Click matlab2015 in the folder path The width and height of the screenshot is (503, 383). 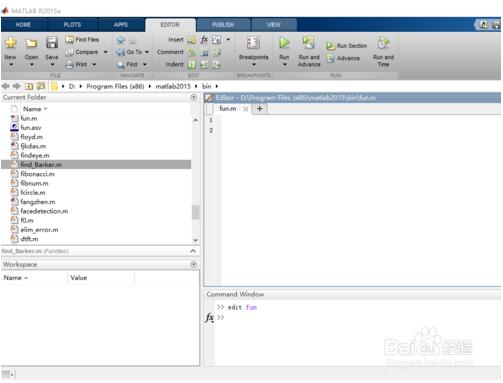(x=173, y=86)
